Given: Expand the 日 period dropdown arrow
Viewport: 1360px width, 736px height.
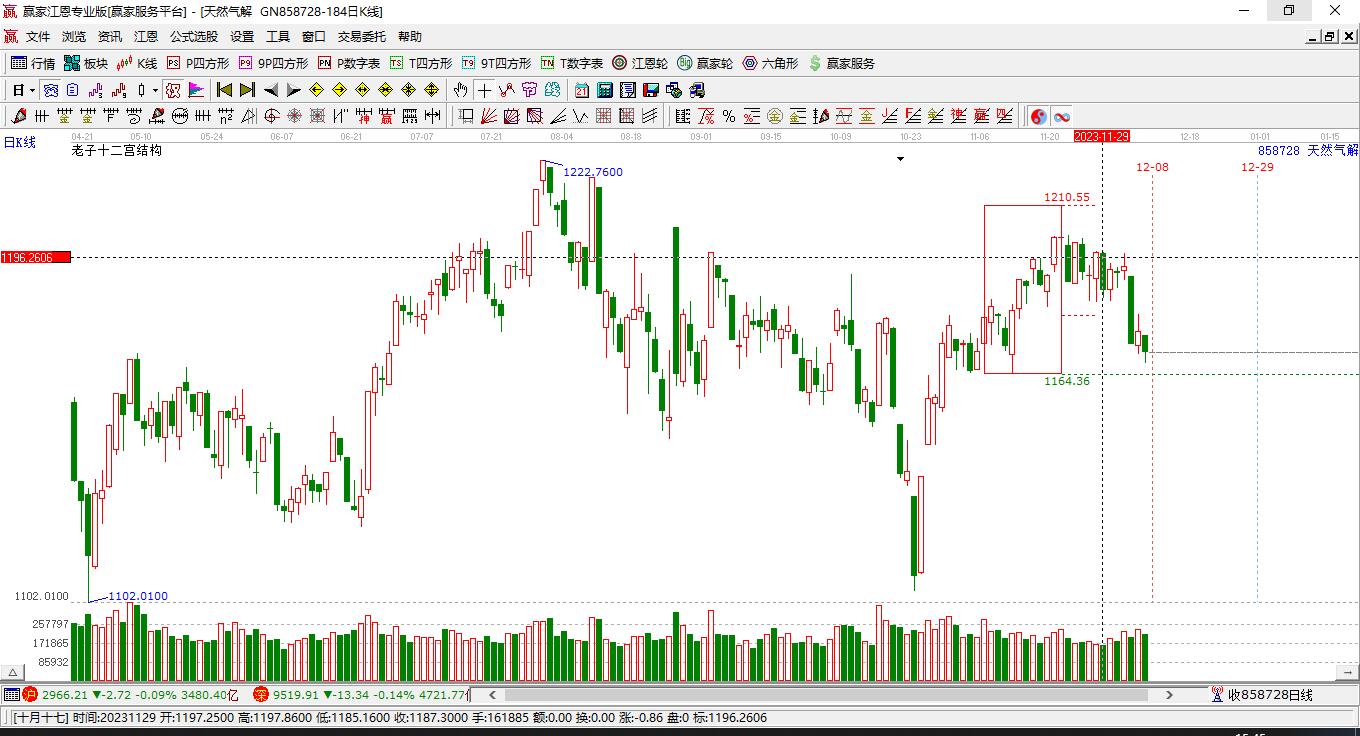Looking at the screenshot, I should coord(32,90).
